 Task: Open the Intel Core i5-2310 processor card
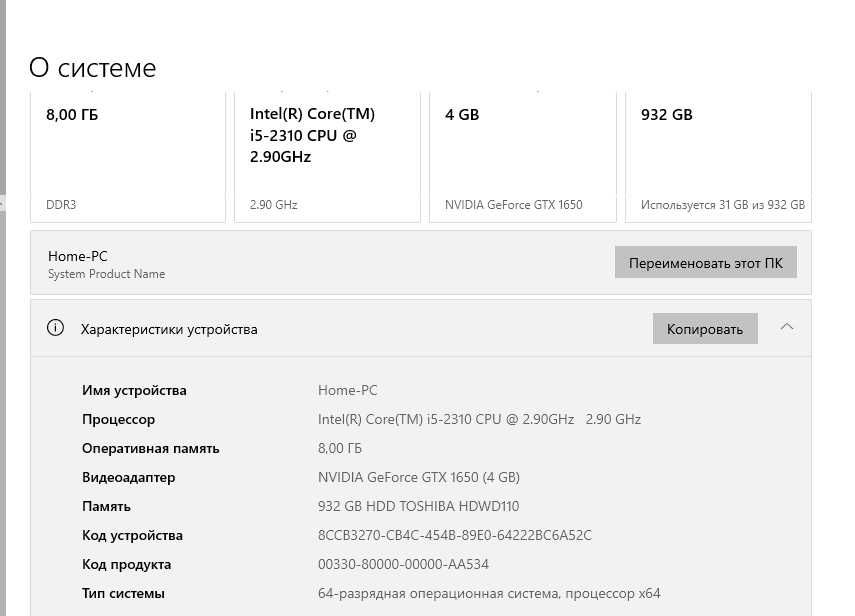[x=327, y=156]
